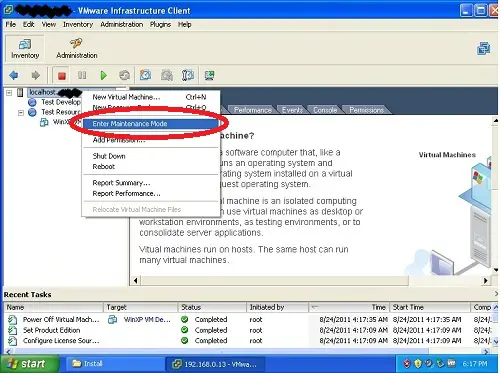Image resolution: width=500 pixels, height=373 pixels.
Task: Sort tasks by Initiated by column
Action: tap(278, 307)
